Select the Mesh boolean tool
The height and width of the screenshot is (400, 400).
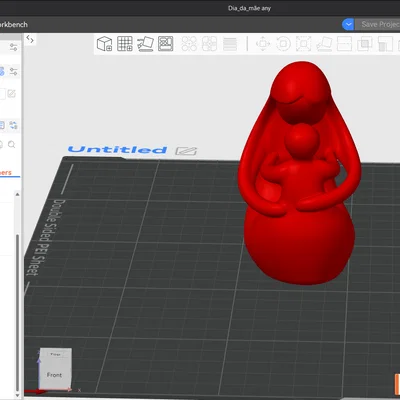365,44
